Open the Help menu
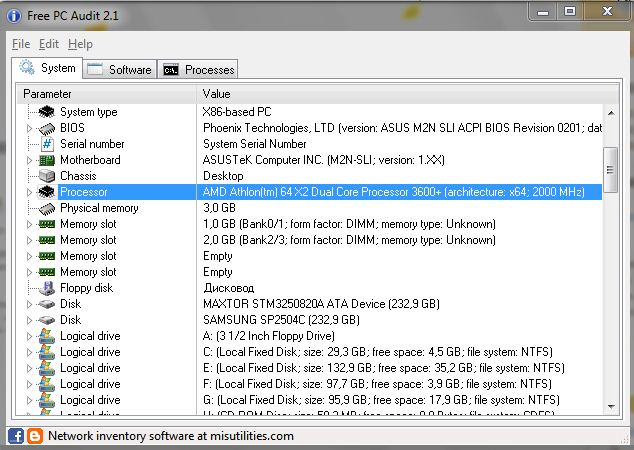This screenshot has width=634, height=450. point(80,44)
